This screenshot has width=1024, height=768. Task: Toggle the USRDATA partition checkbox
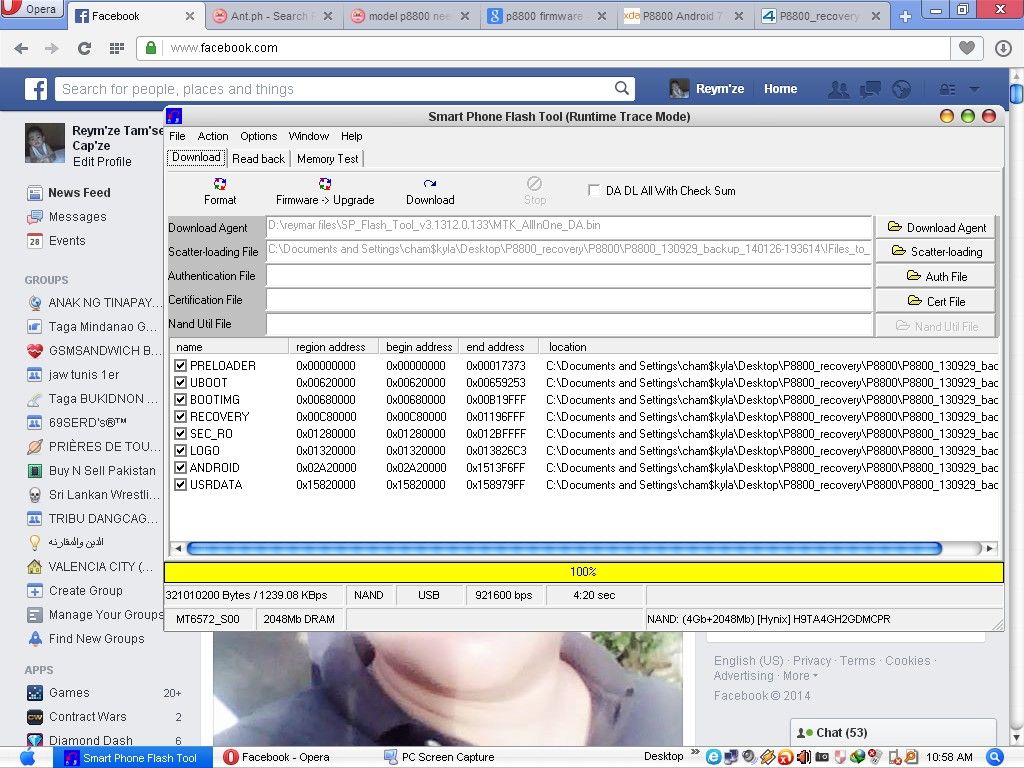click(x=181, y=485)
